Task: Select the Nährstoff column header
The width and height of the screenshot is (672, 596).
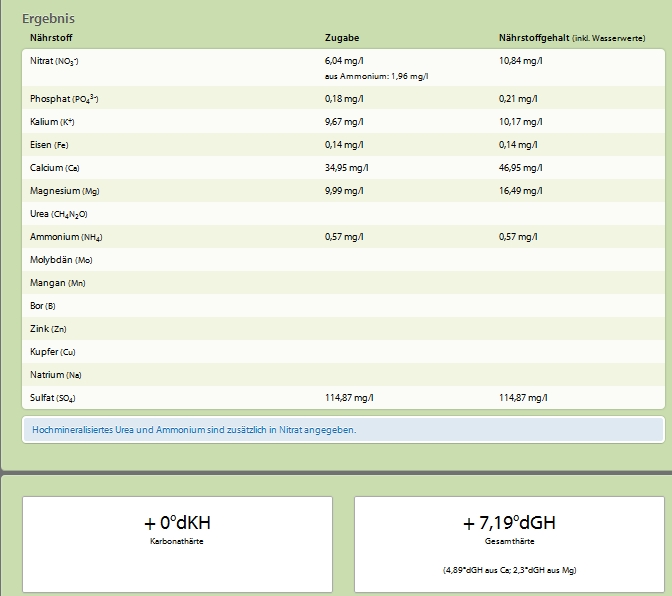Action: tap(51, 38)
